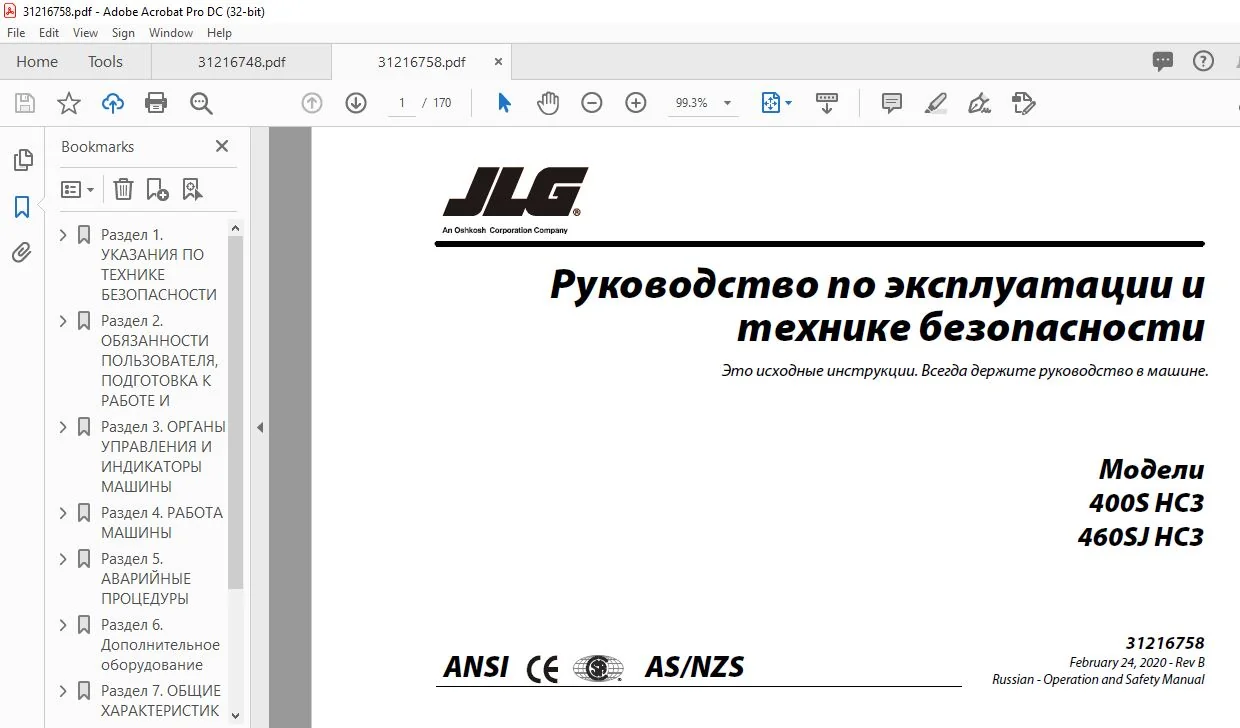
Task: Click the page number input field
Action: (402, 103)
